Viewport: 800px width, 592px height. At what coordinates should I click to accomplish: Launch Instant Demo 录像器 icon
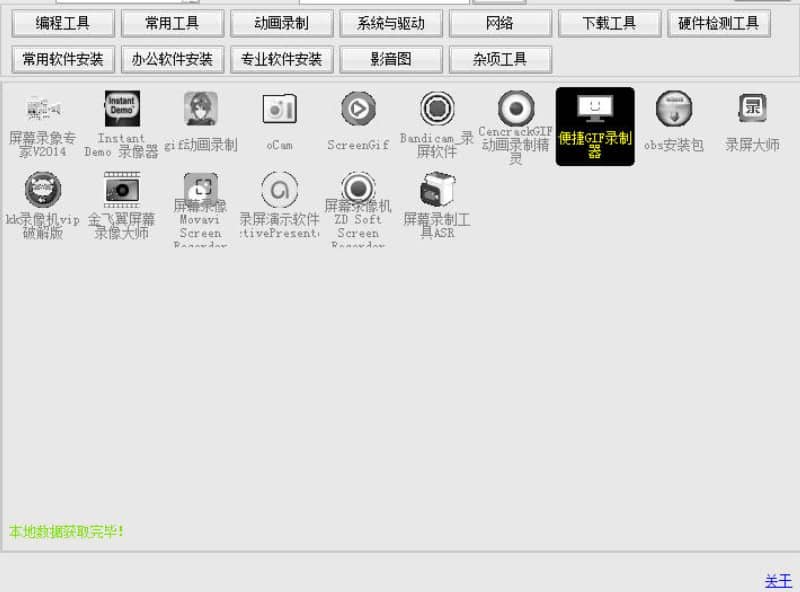point(121,109)
